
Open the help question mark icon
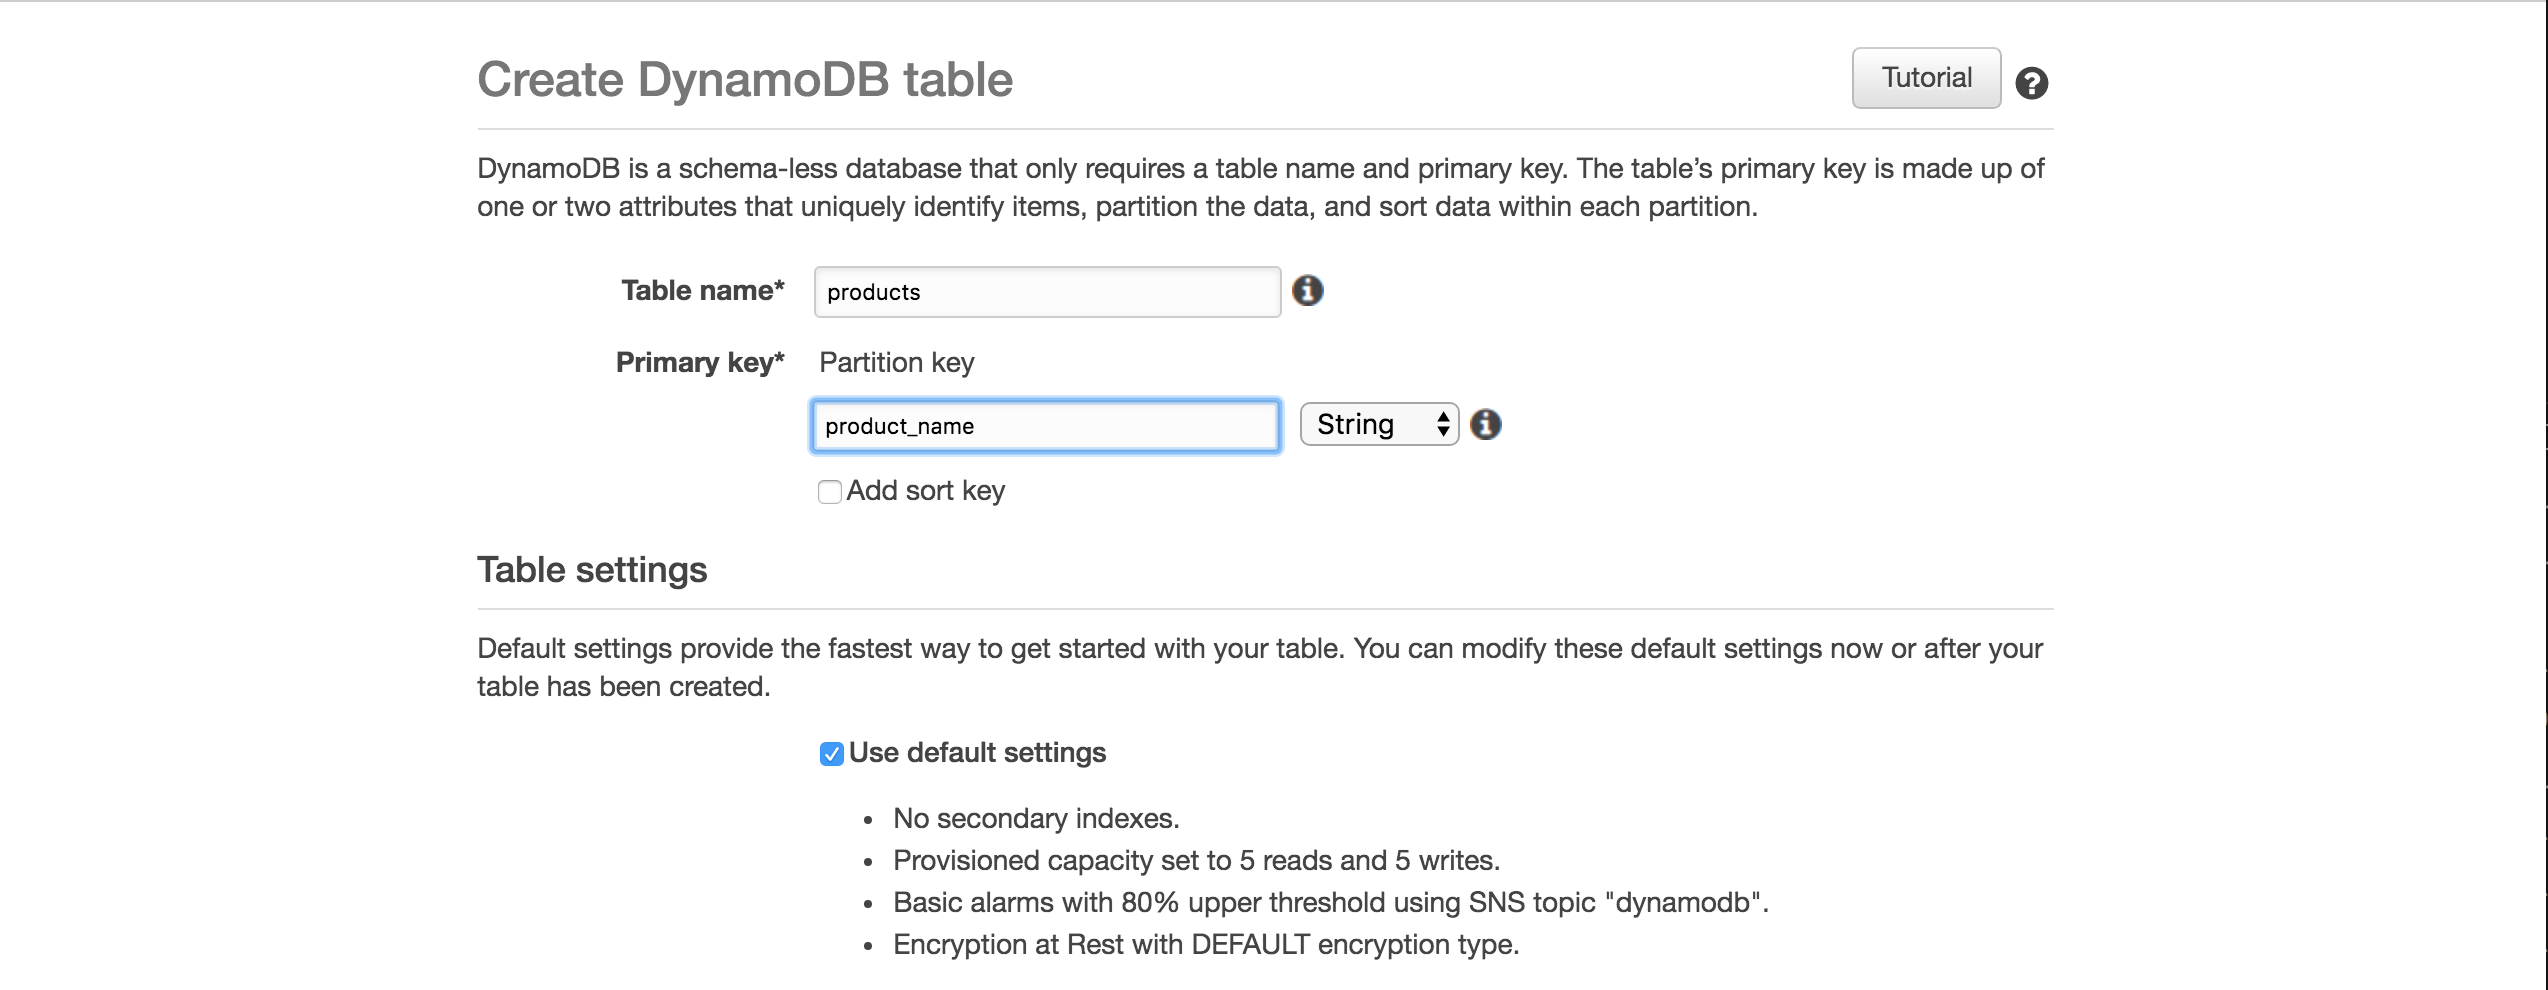(x=2031, y=83)
